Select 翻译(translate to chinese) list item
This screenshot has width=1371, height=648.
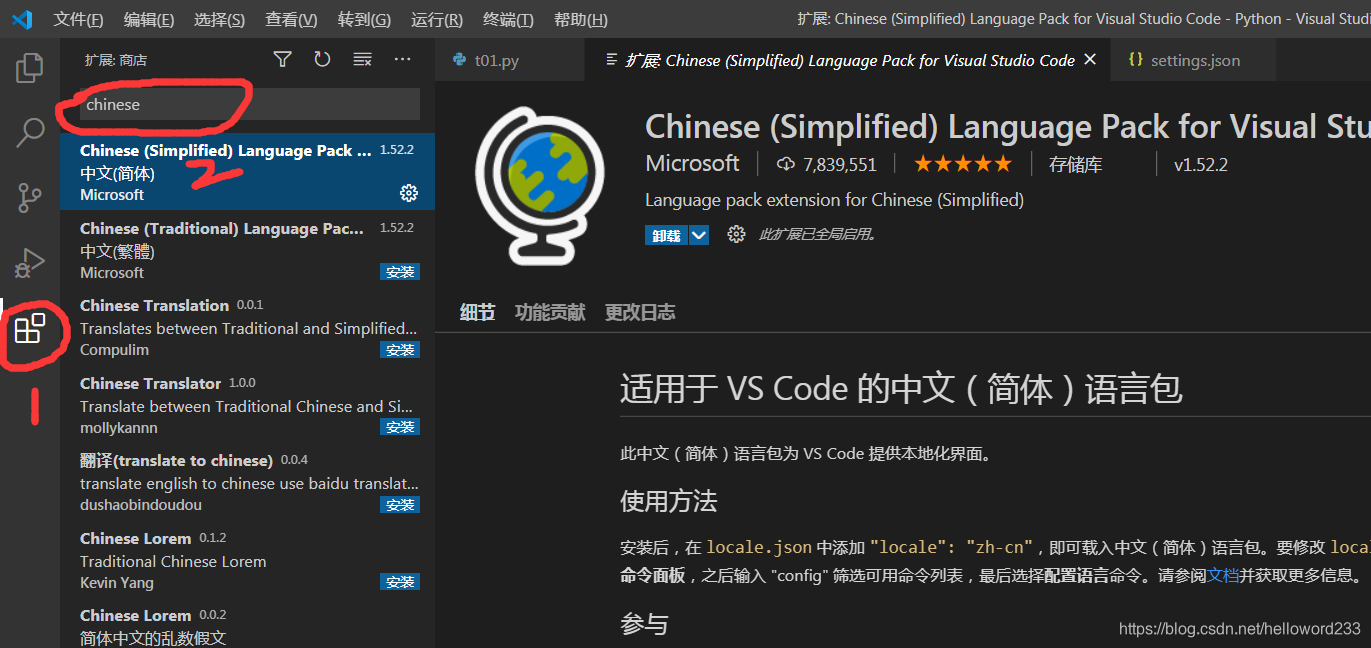click(247, 482)
